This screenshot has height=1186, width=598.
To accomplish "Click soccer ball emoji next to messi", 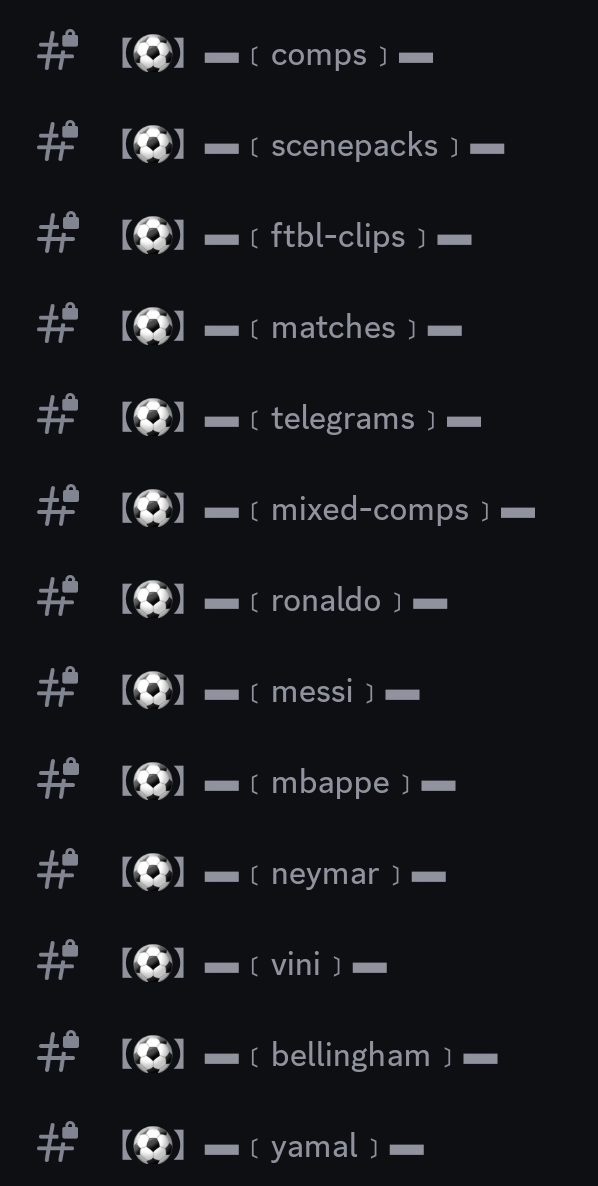I will (153, 691).
